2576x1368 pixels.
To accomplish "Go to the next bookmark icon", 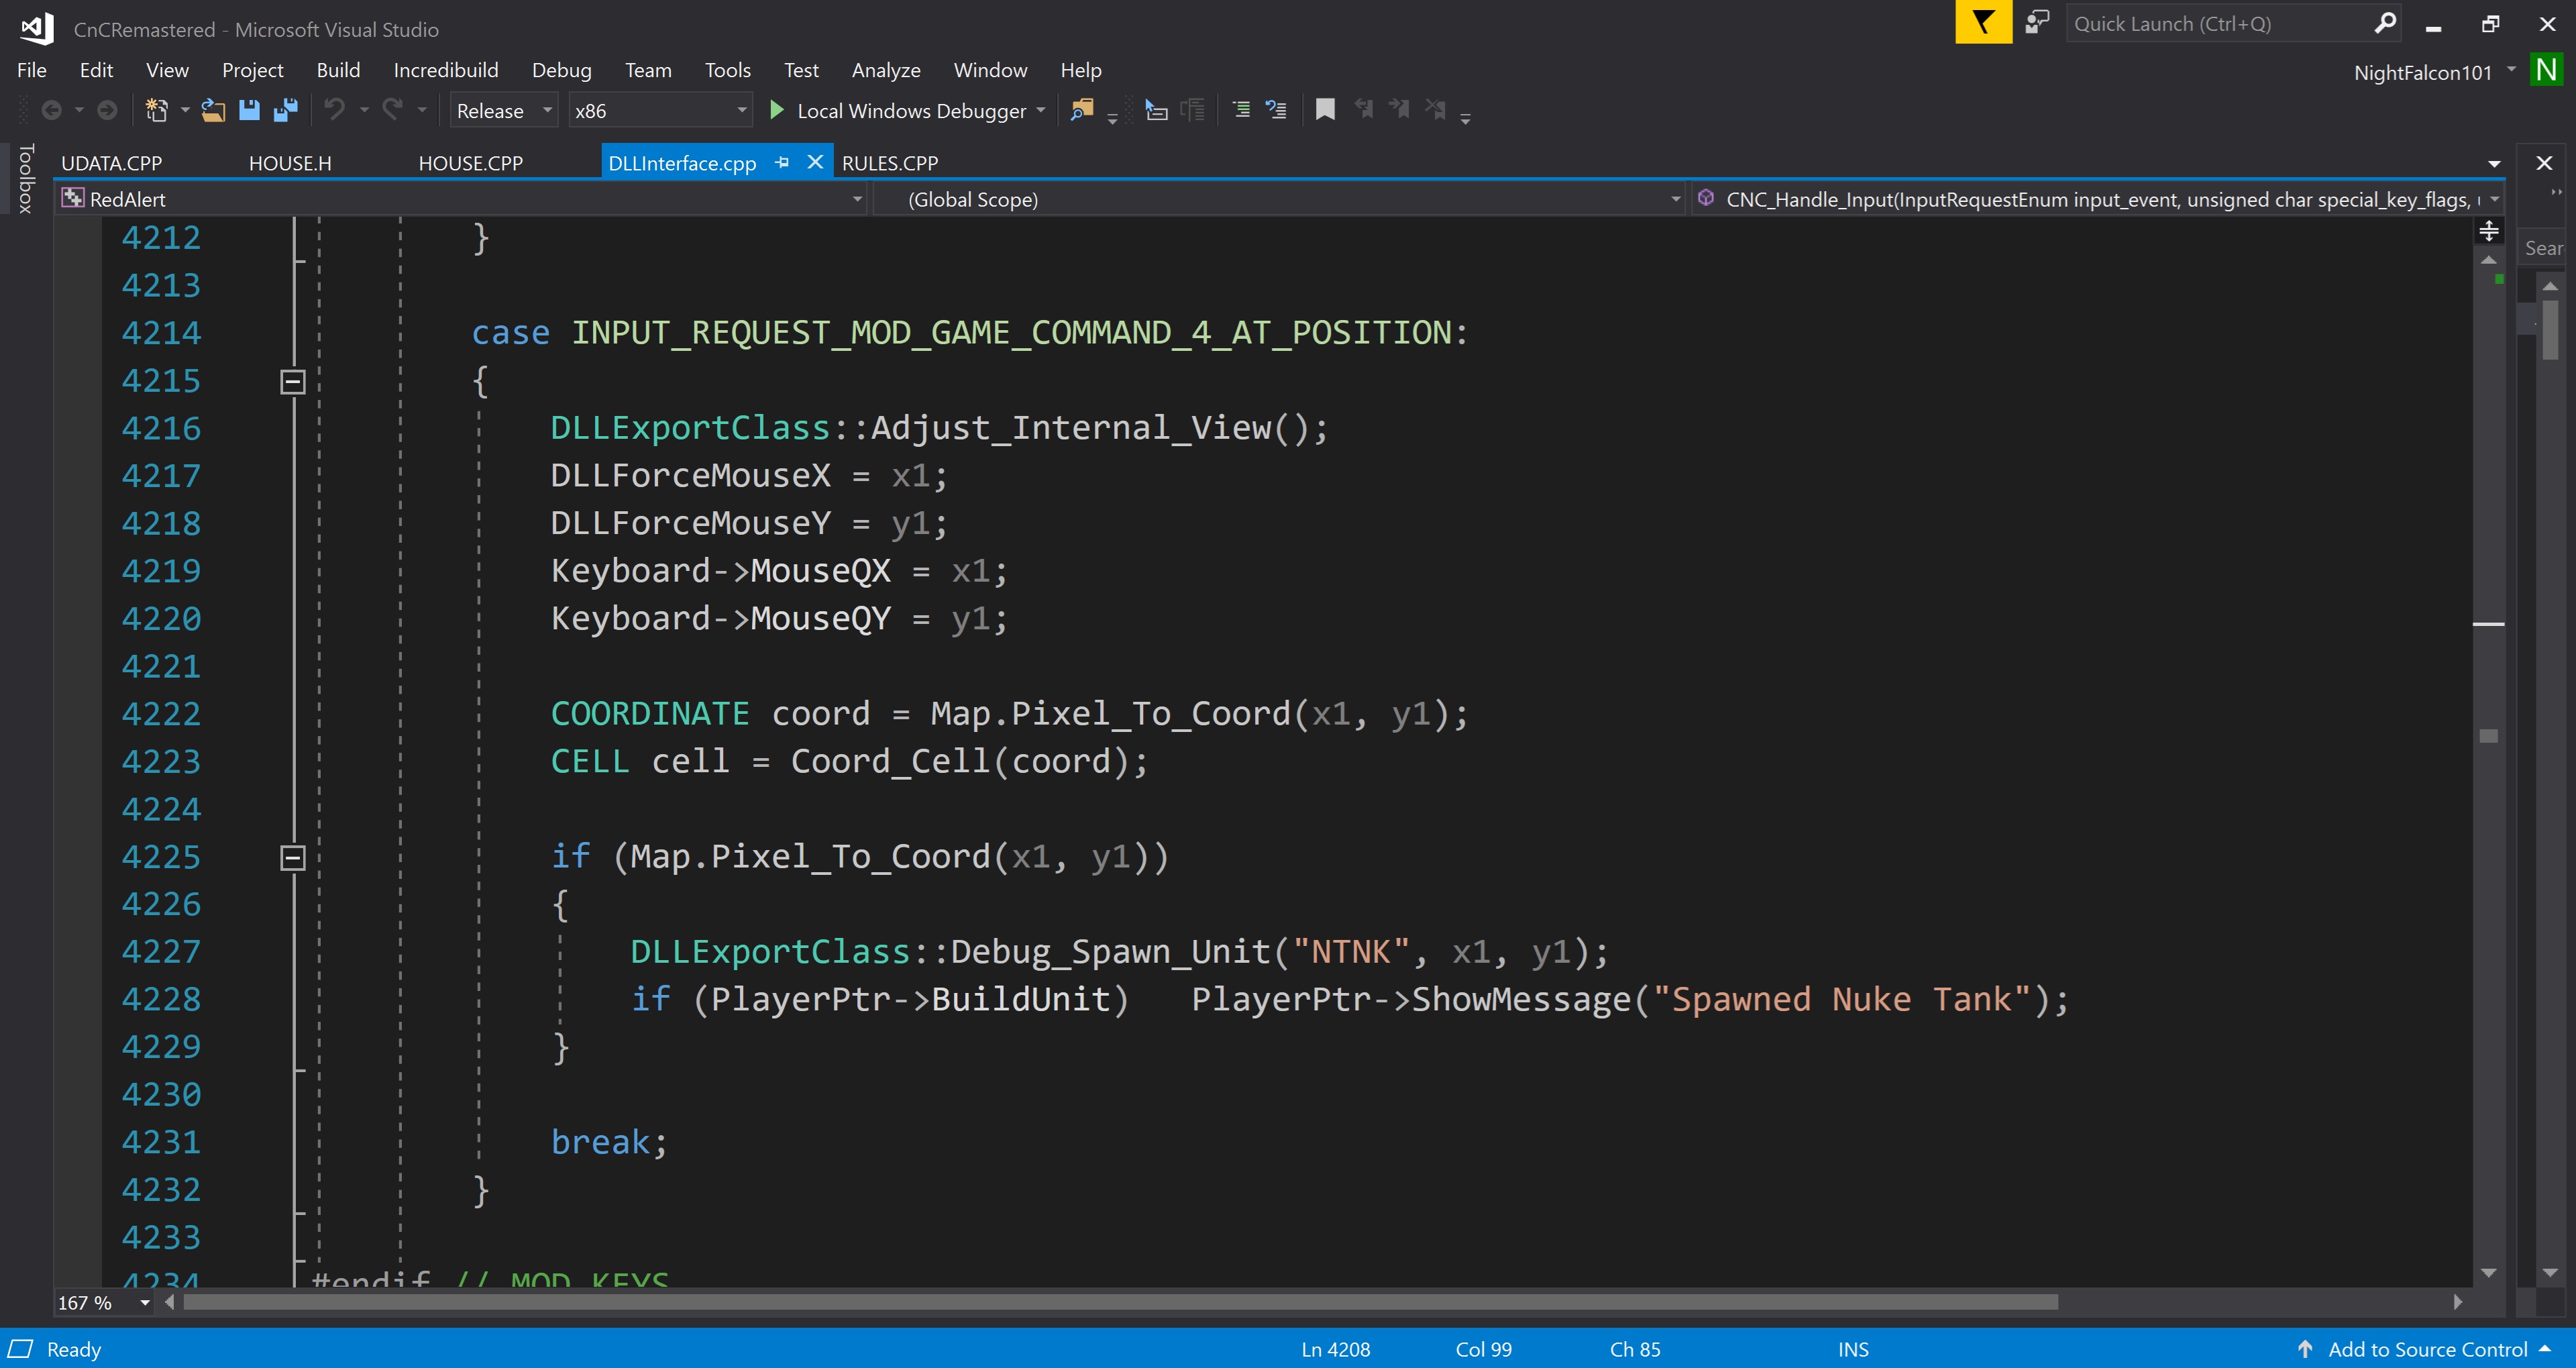I will (1399, 109).
